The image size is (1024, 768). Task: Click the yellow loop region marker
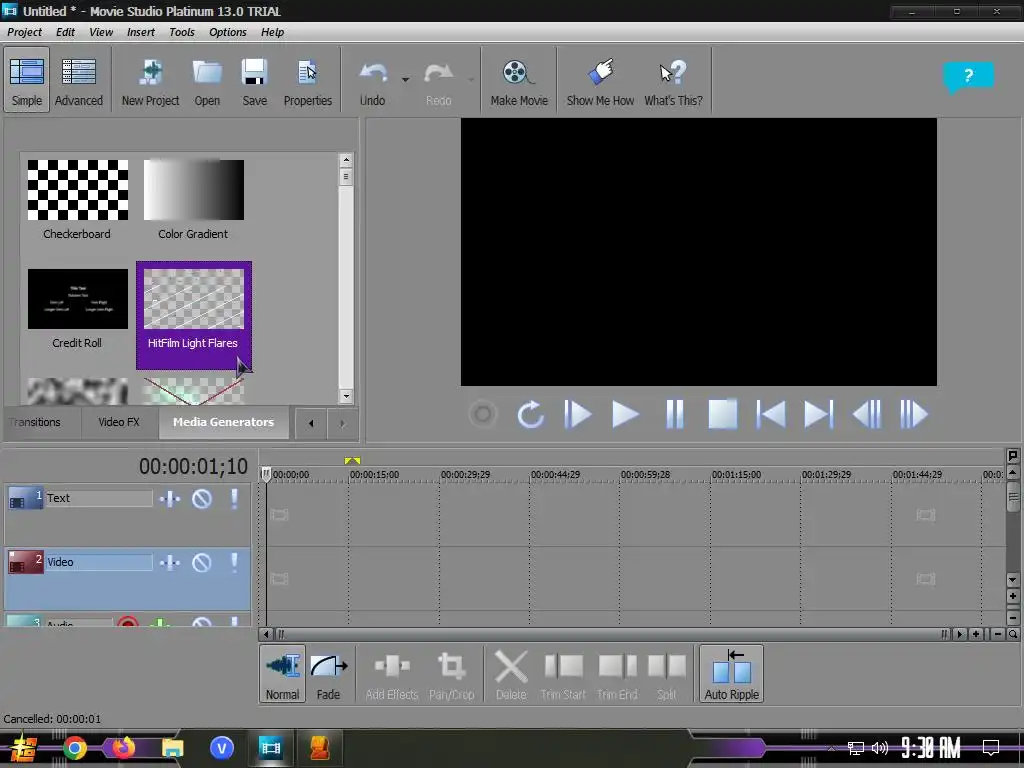pyautogui.click(x=352, y=460)
